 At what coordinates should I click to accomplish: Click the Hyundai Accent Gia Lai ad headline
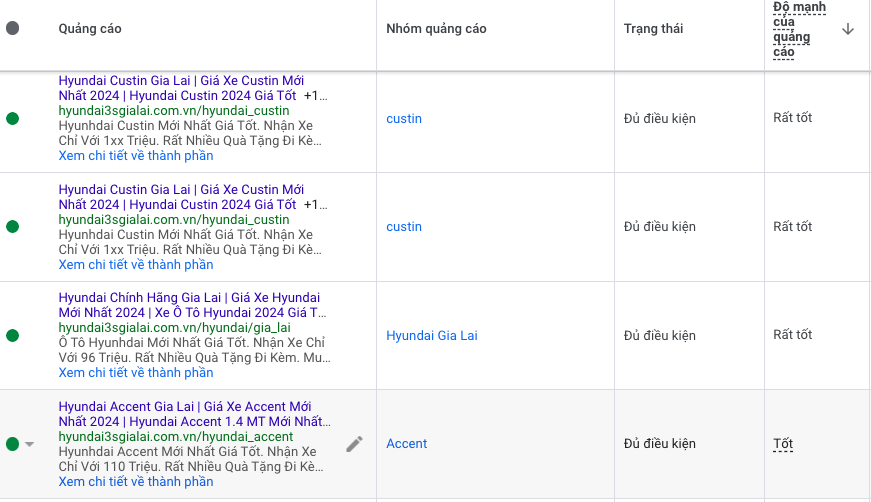click(x=185, y=407)
